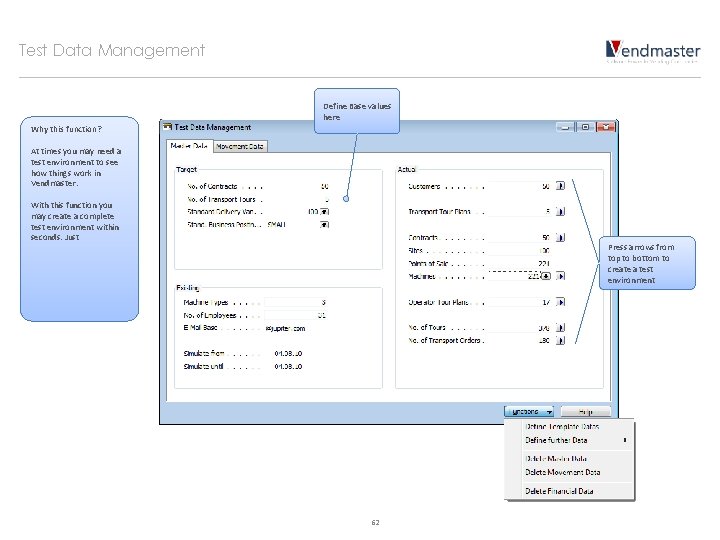Click the No. of Employees field

[x=295, y=315]
